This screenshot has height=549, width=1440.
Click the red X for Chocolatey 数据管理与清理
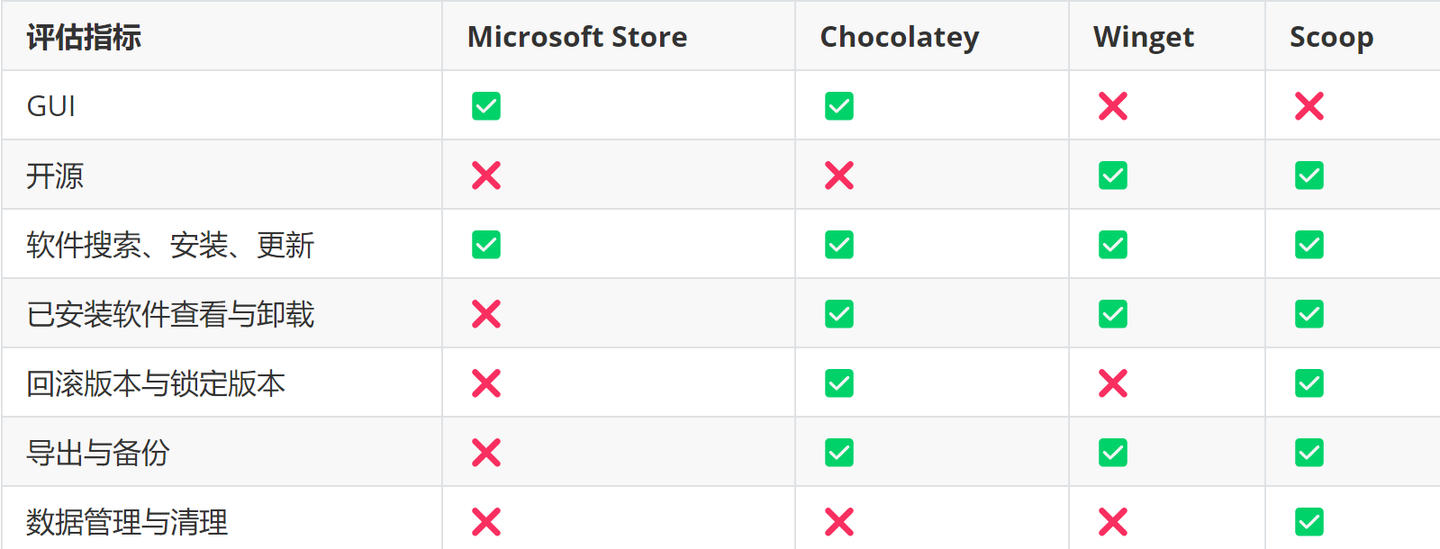(x=839, y=521)
